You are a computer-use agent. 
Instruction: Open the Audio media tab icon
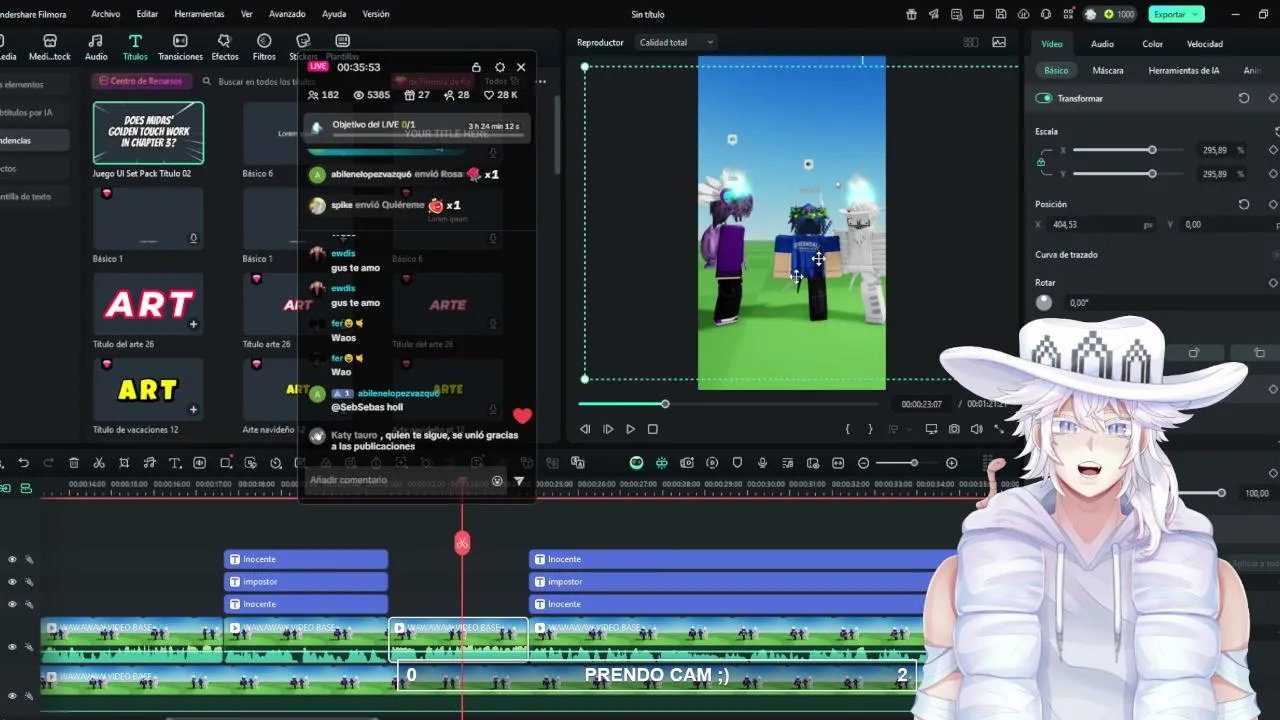pos(96,41)
